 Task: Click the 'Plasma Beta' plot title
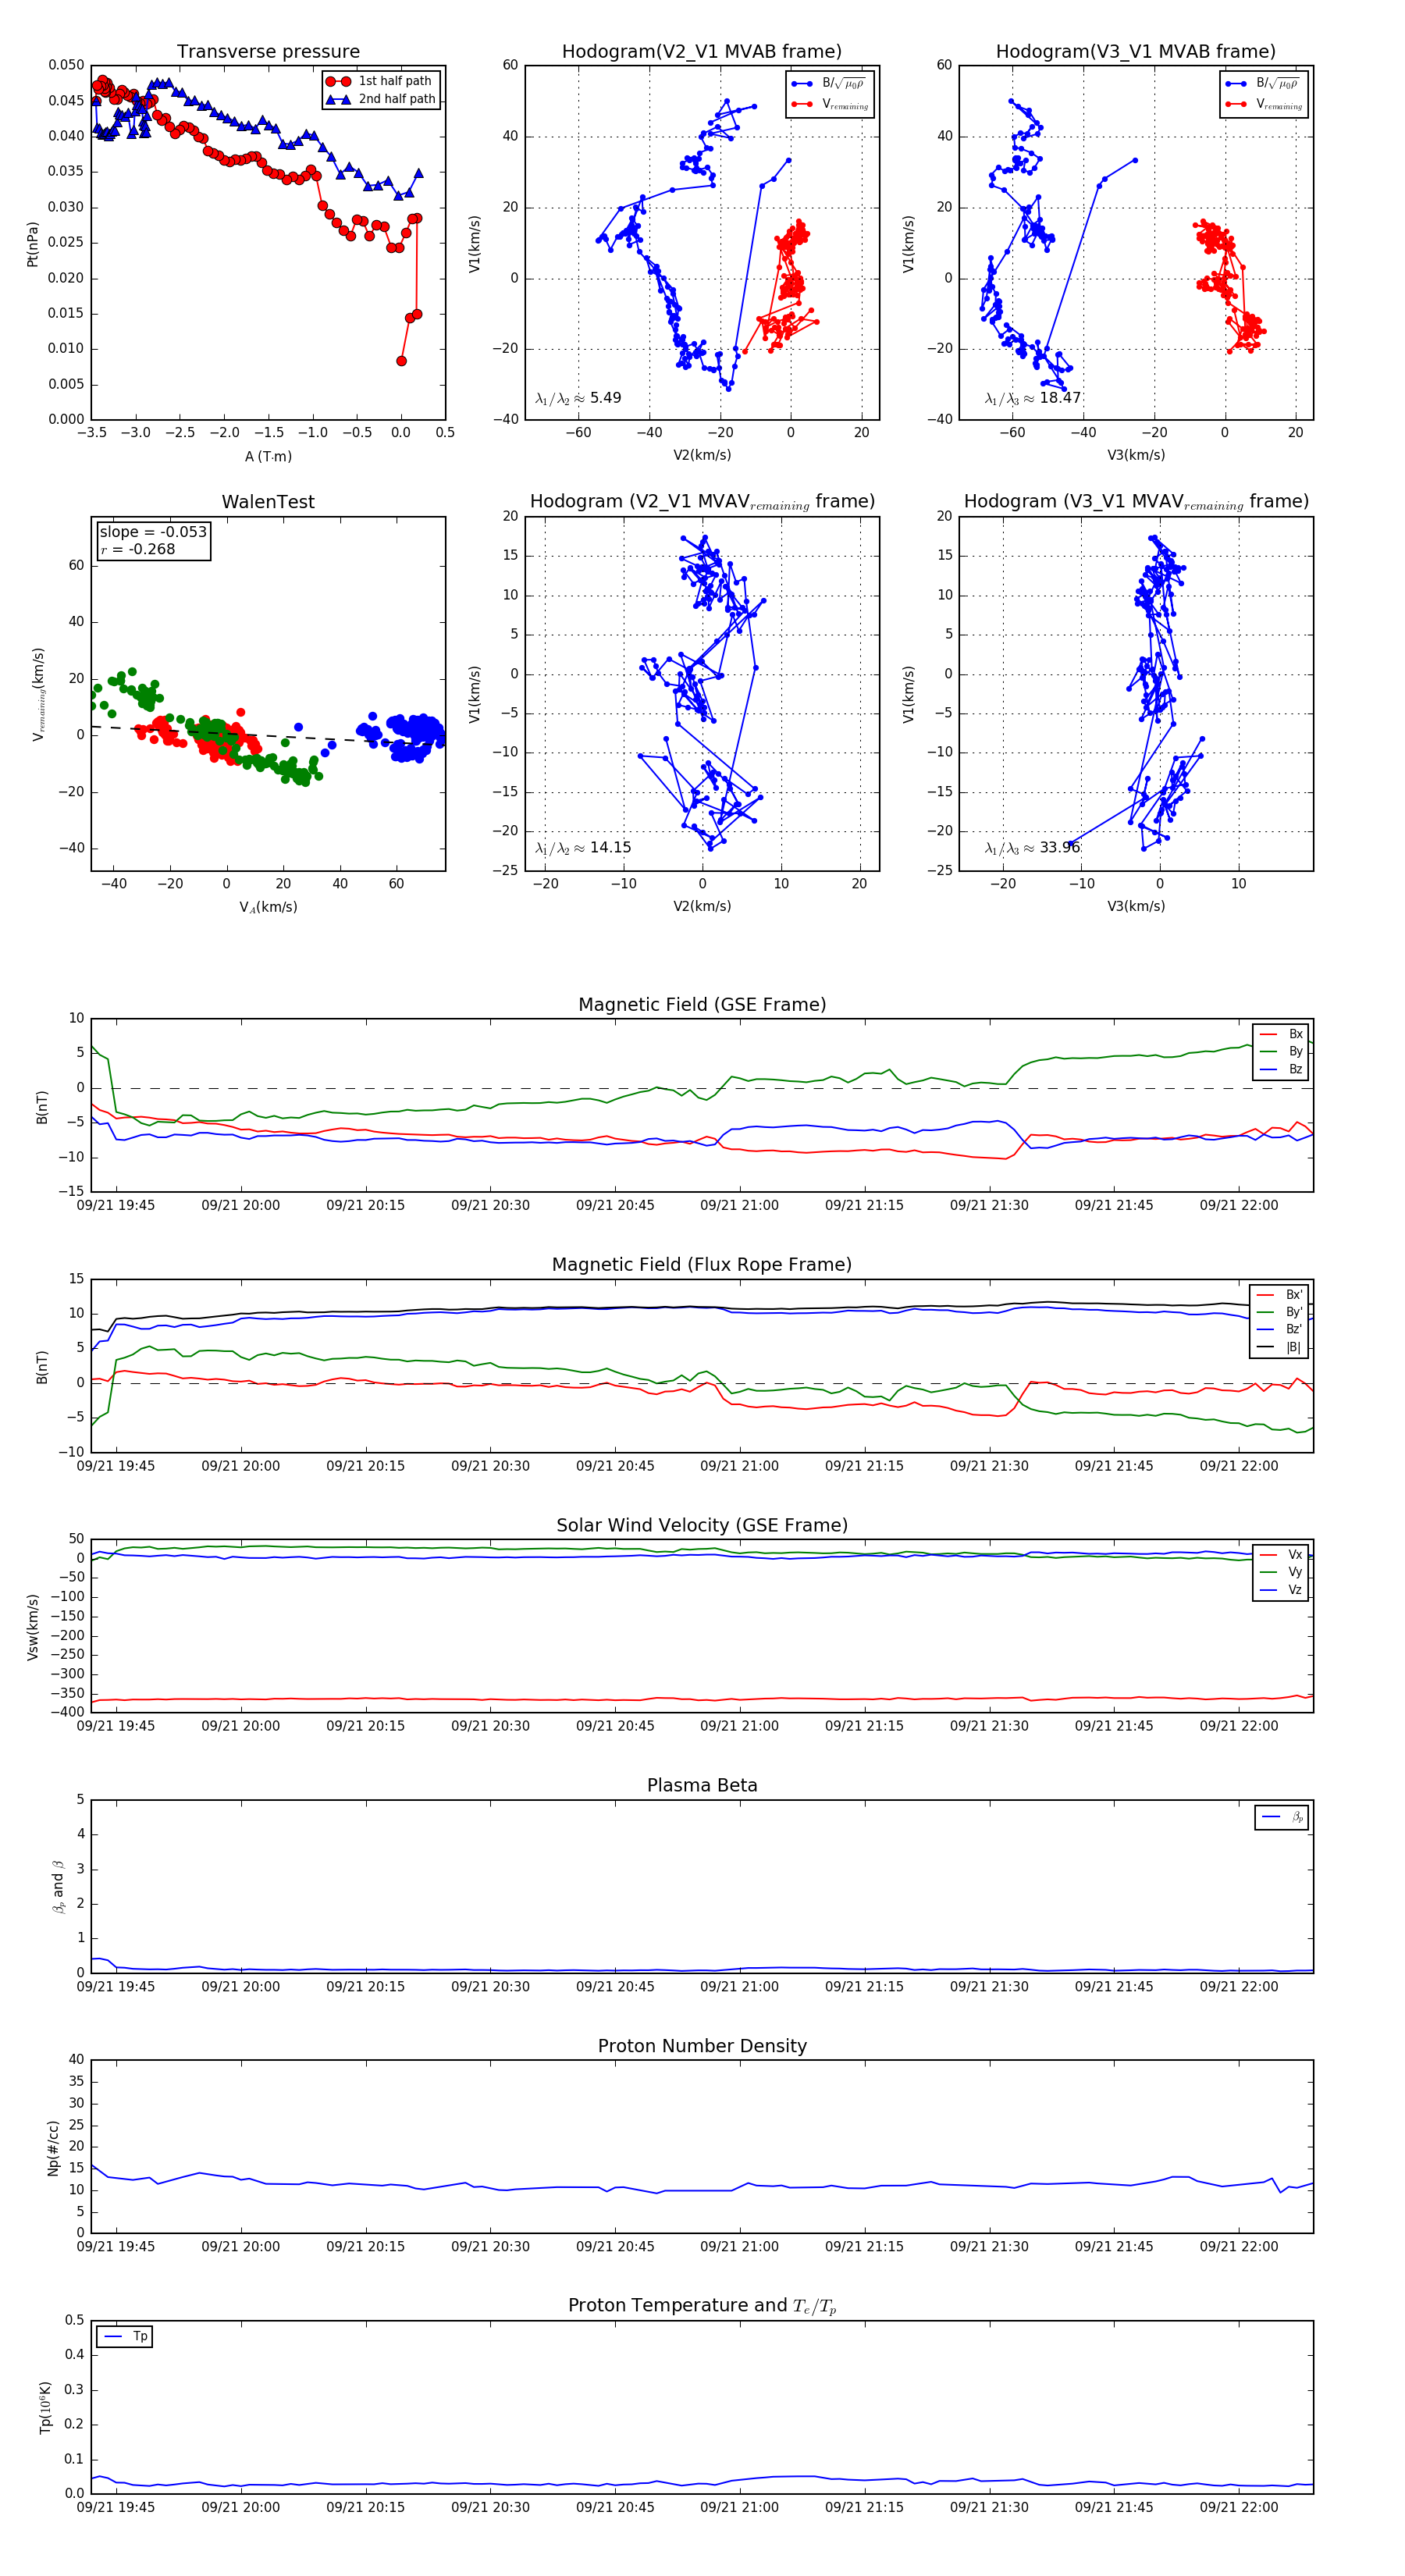[x=702, y=1785]
